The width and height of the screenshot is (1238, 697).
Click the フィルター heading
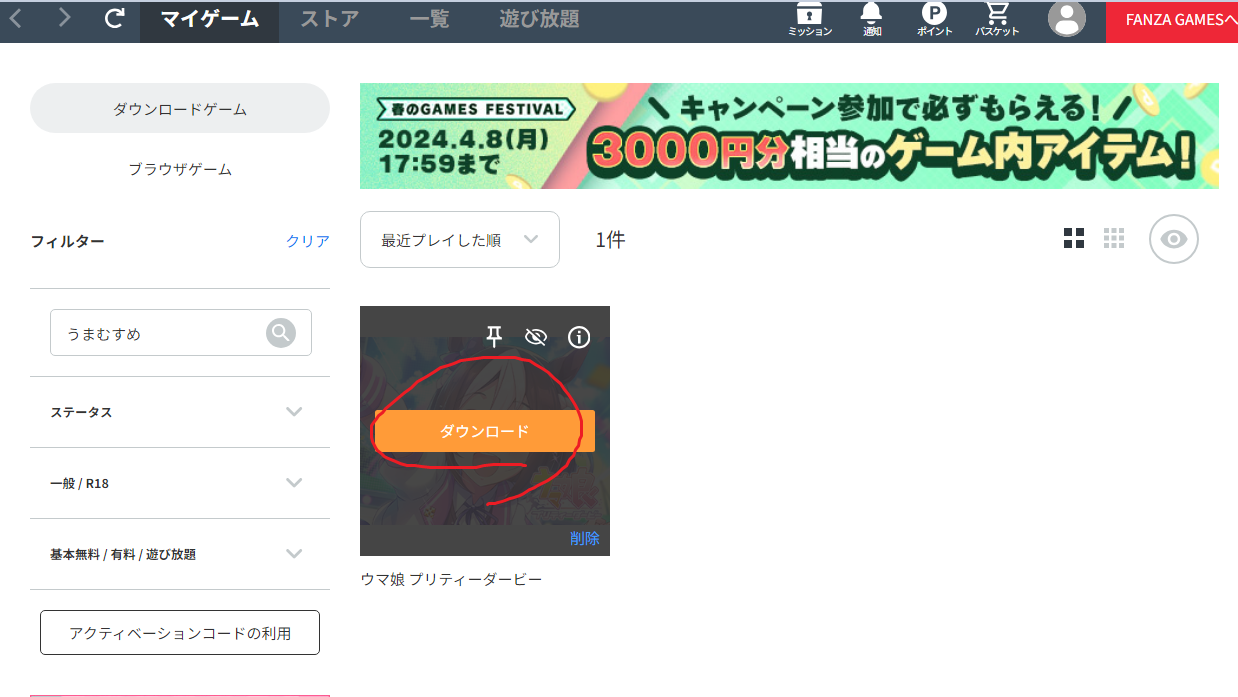pos(67,241)
